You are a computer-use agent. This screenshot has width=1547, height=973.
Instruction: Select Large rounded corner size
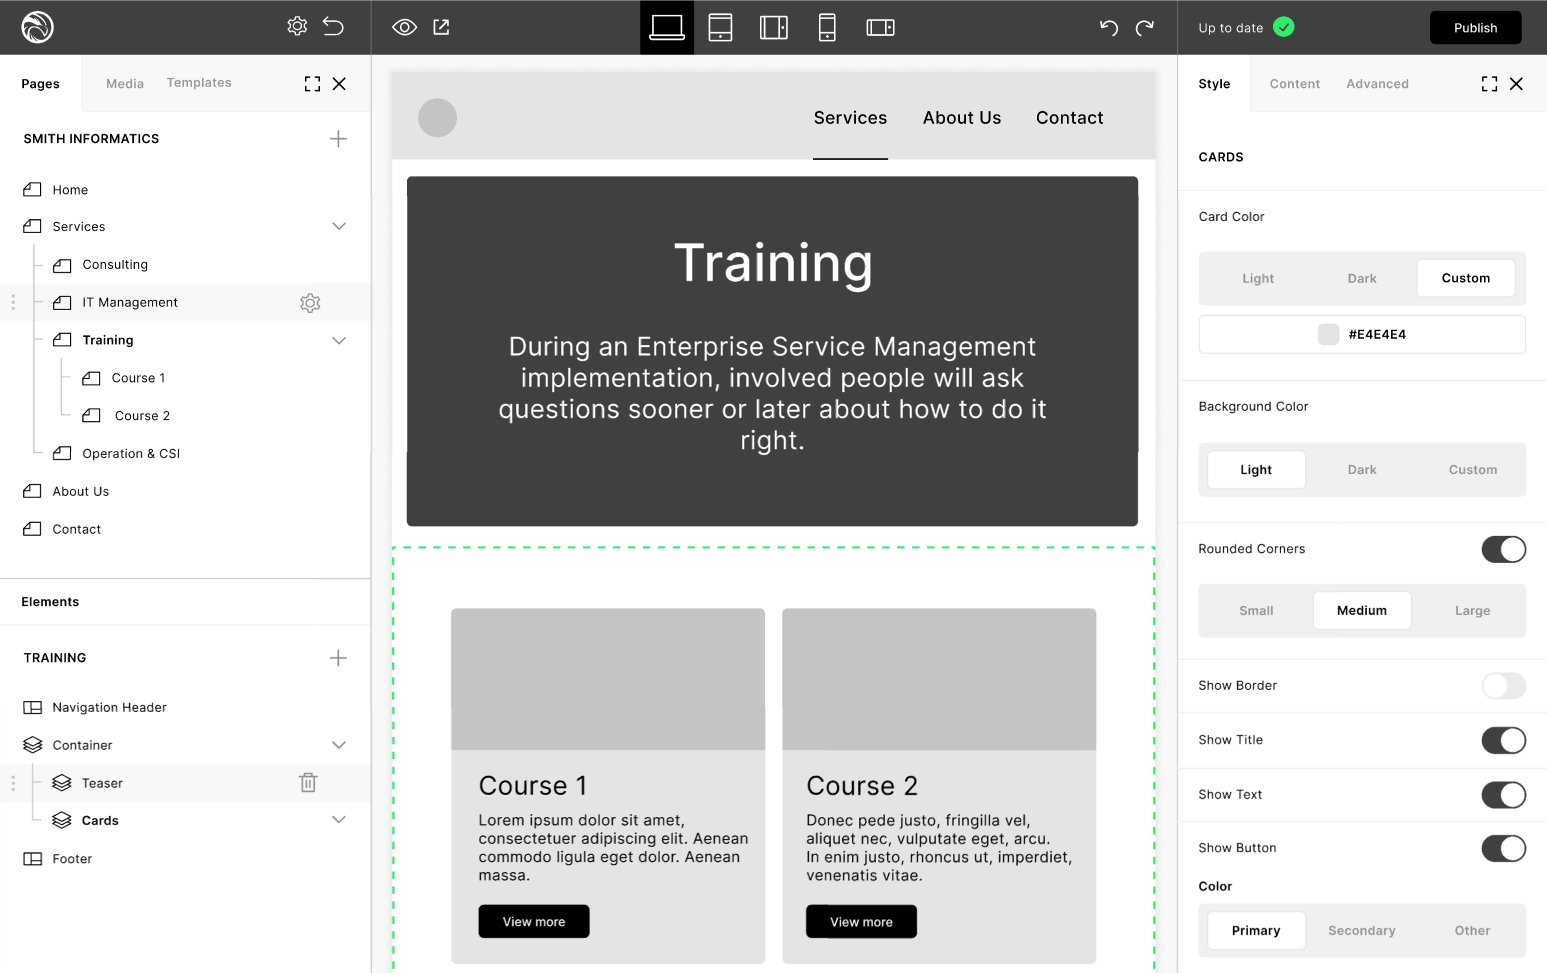[x=1472, y=611]
